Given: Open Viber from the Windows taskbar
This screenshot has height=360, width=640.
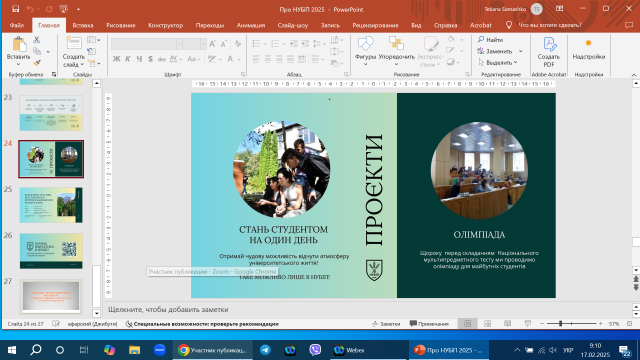Looking at the screenshot, I should coord(315,350).
